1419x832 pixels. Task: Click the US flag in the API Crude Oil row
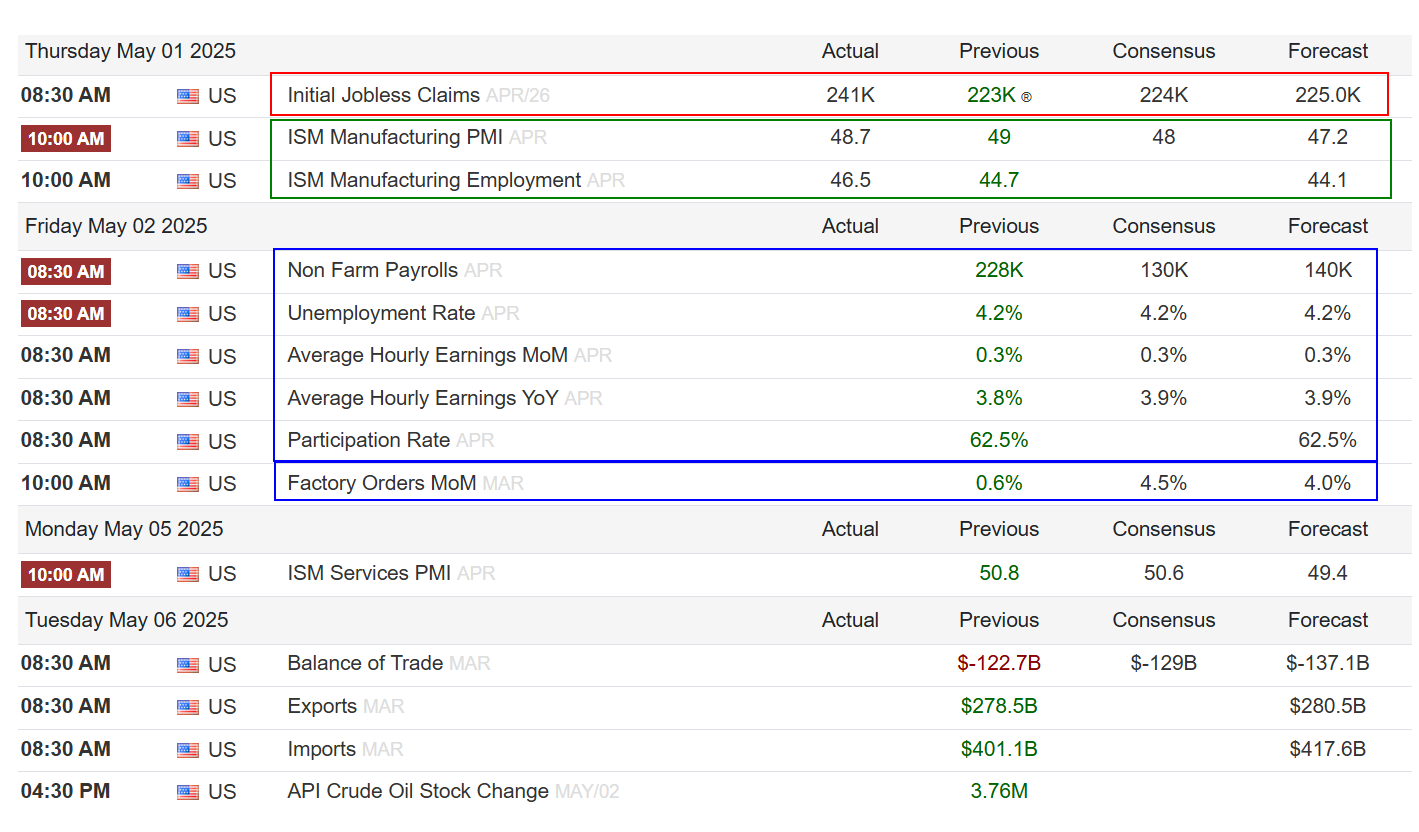tap(188, 793)
